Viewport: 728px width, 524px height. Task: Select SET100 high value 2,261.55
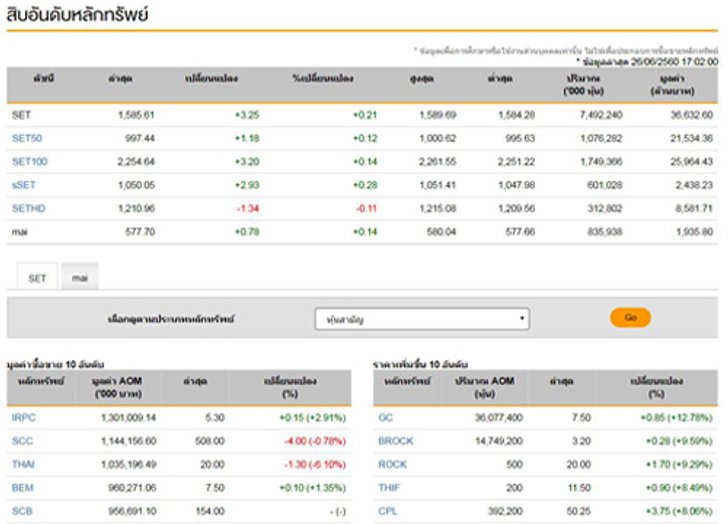tap(437, 162)
